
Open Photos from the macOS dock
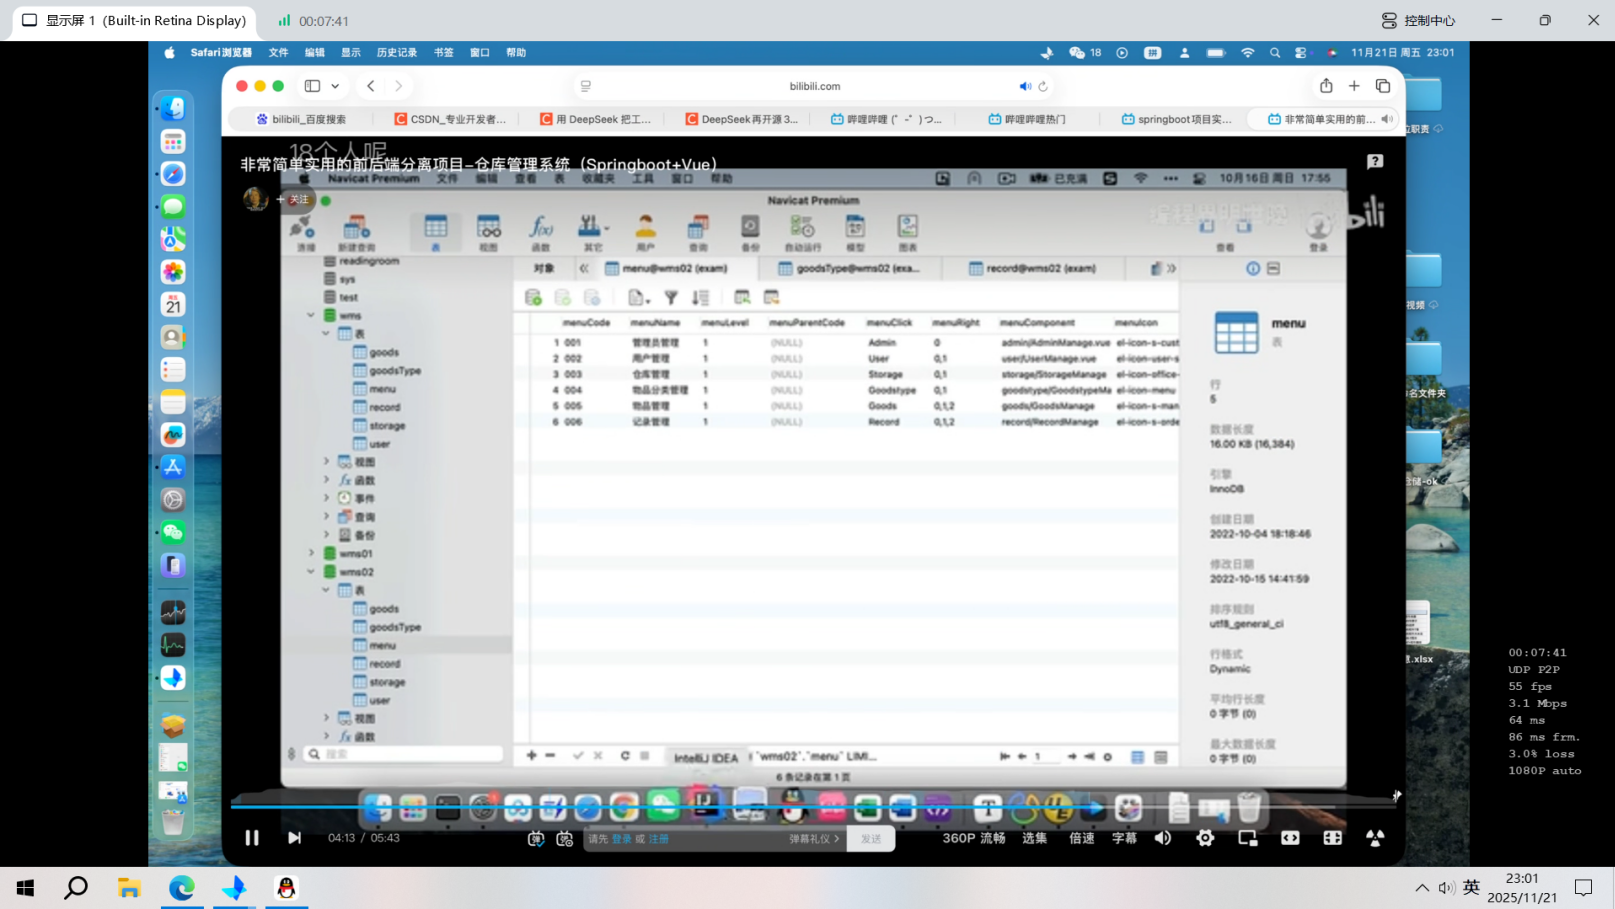point(173,272)
